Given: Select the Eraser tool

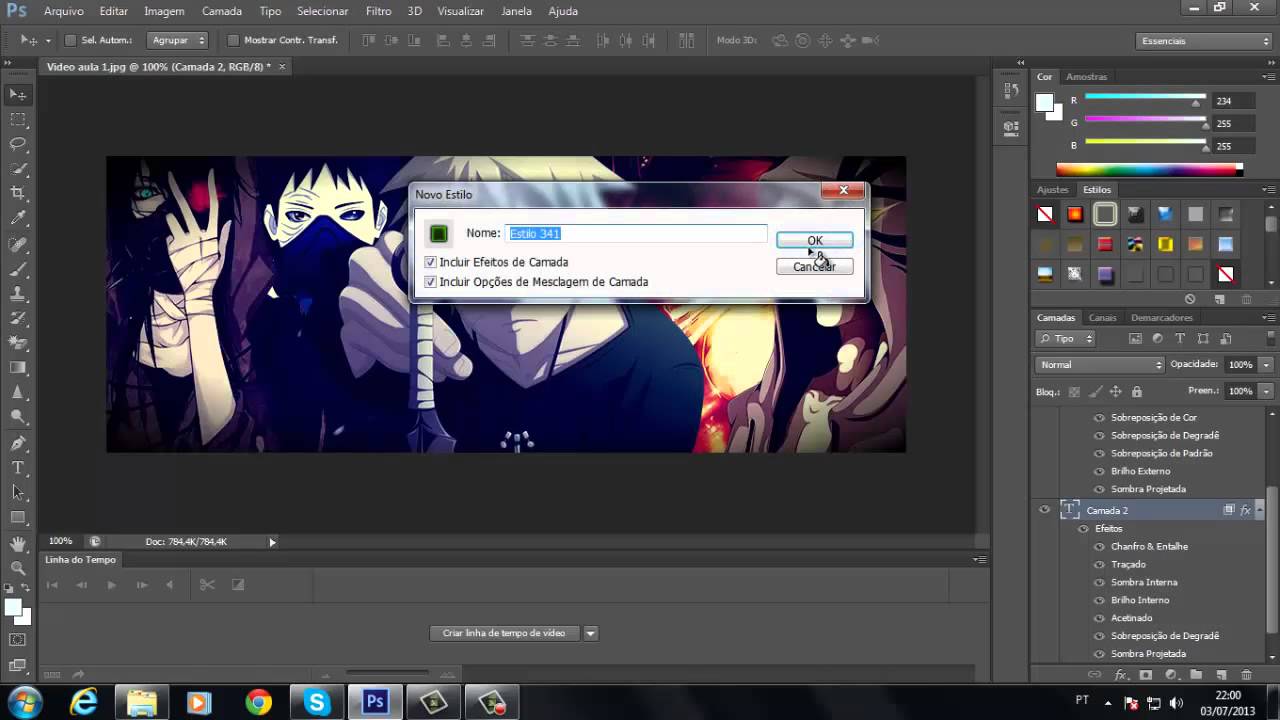Looking at the screenshot, I should point(18,343).
